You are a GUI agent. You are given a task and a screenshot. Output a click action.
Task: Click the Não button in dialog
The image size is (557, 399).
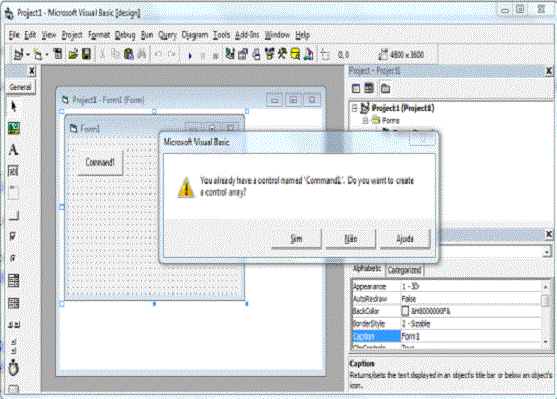tap(351, 238)
